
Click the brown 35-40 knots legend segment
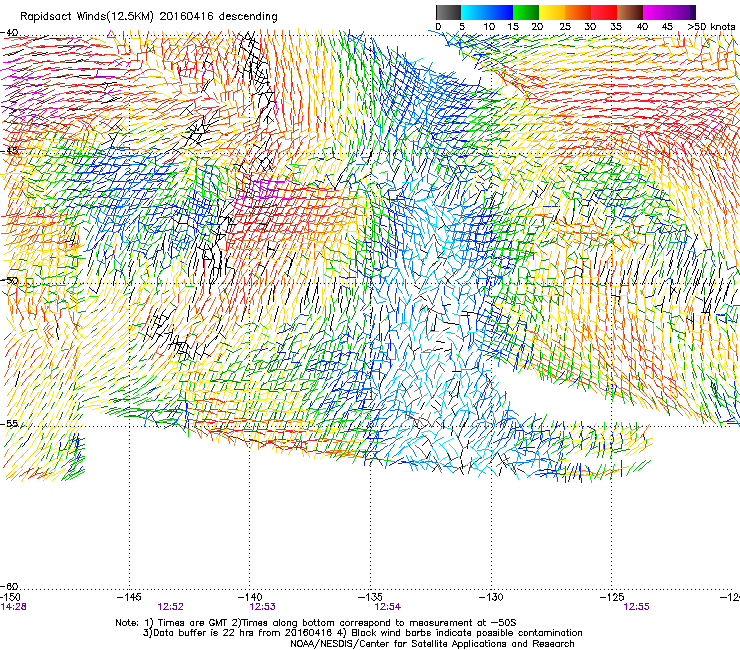[x=630, y=12]
